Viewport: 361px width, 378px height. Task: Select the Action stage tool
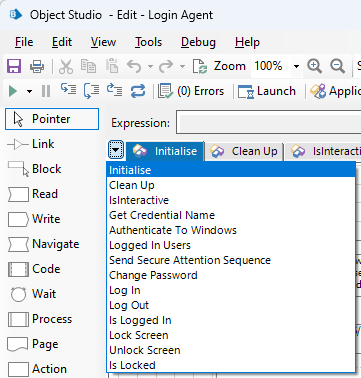coord(37,369)
